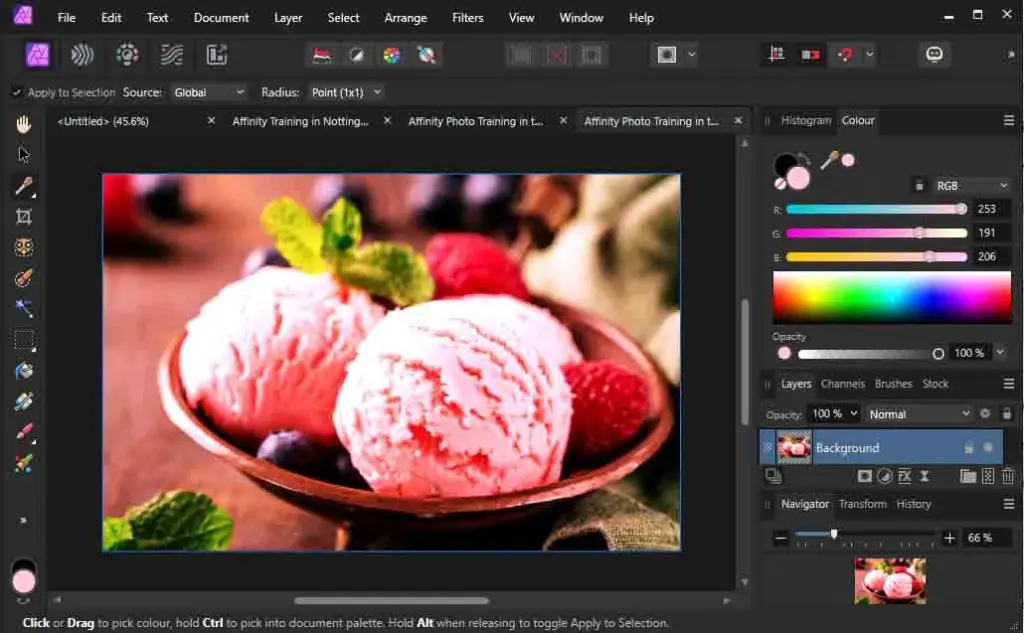This screenshot has width=1024, height=633.
Task: Switch to the Histogram tab
Action: tap(806, 120)
